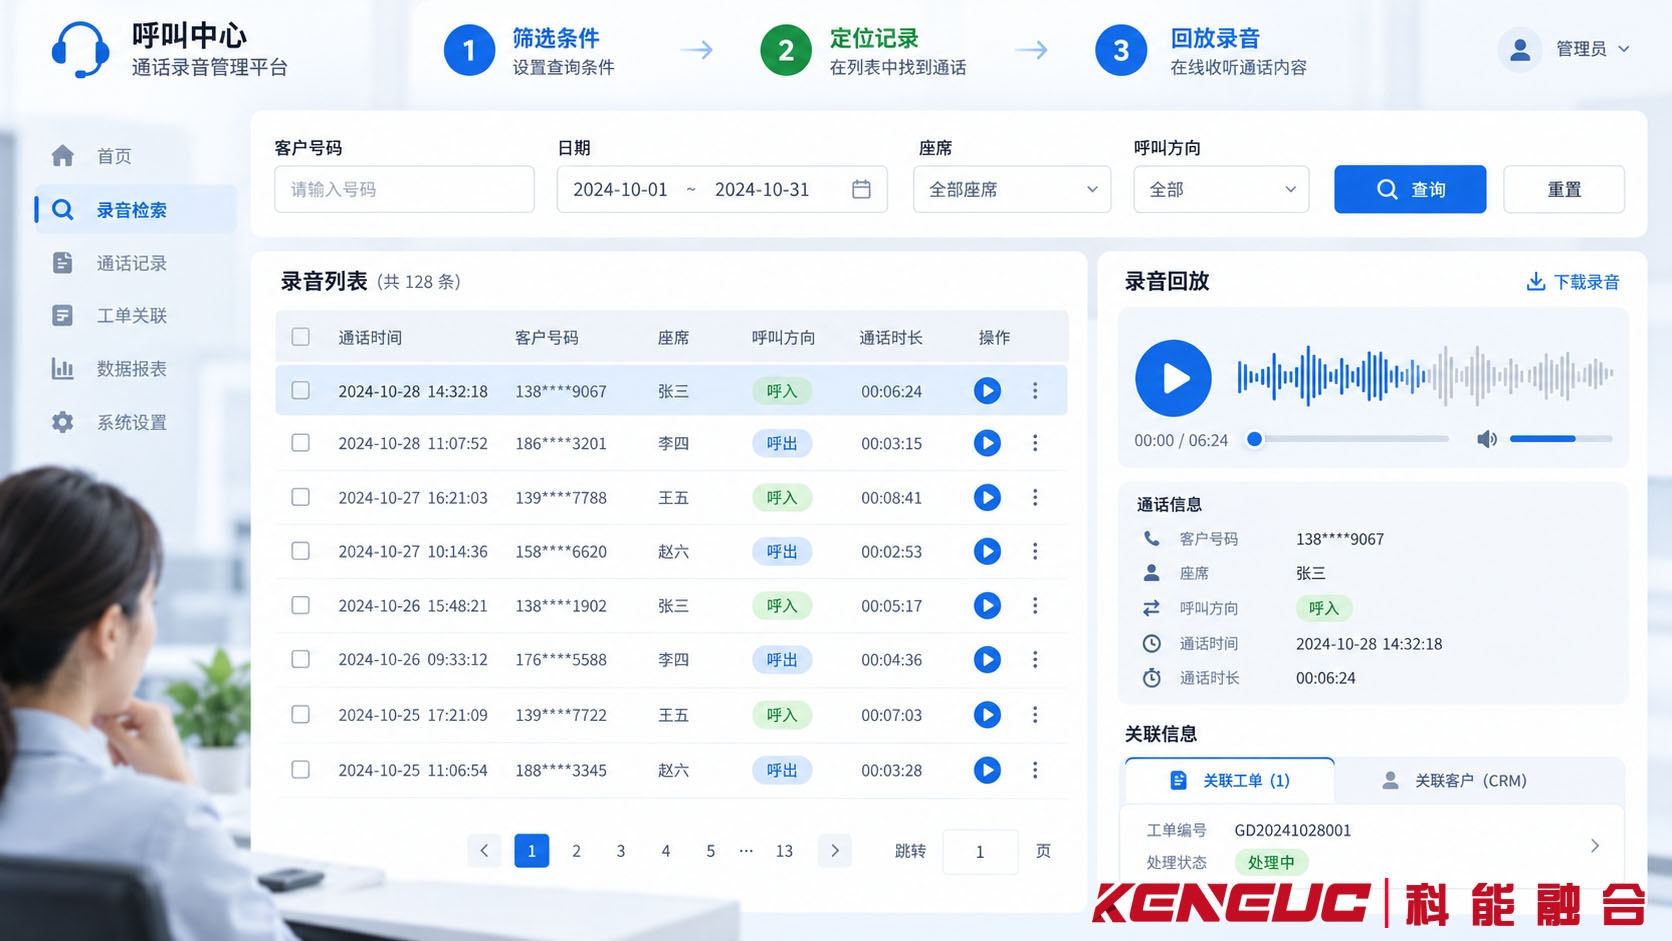Click the calendar icon in date field
1672x941 pixels.
point(861,189)
